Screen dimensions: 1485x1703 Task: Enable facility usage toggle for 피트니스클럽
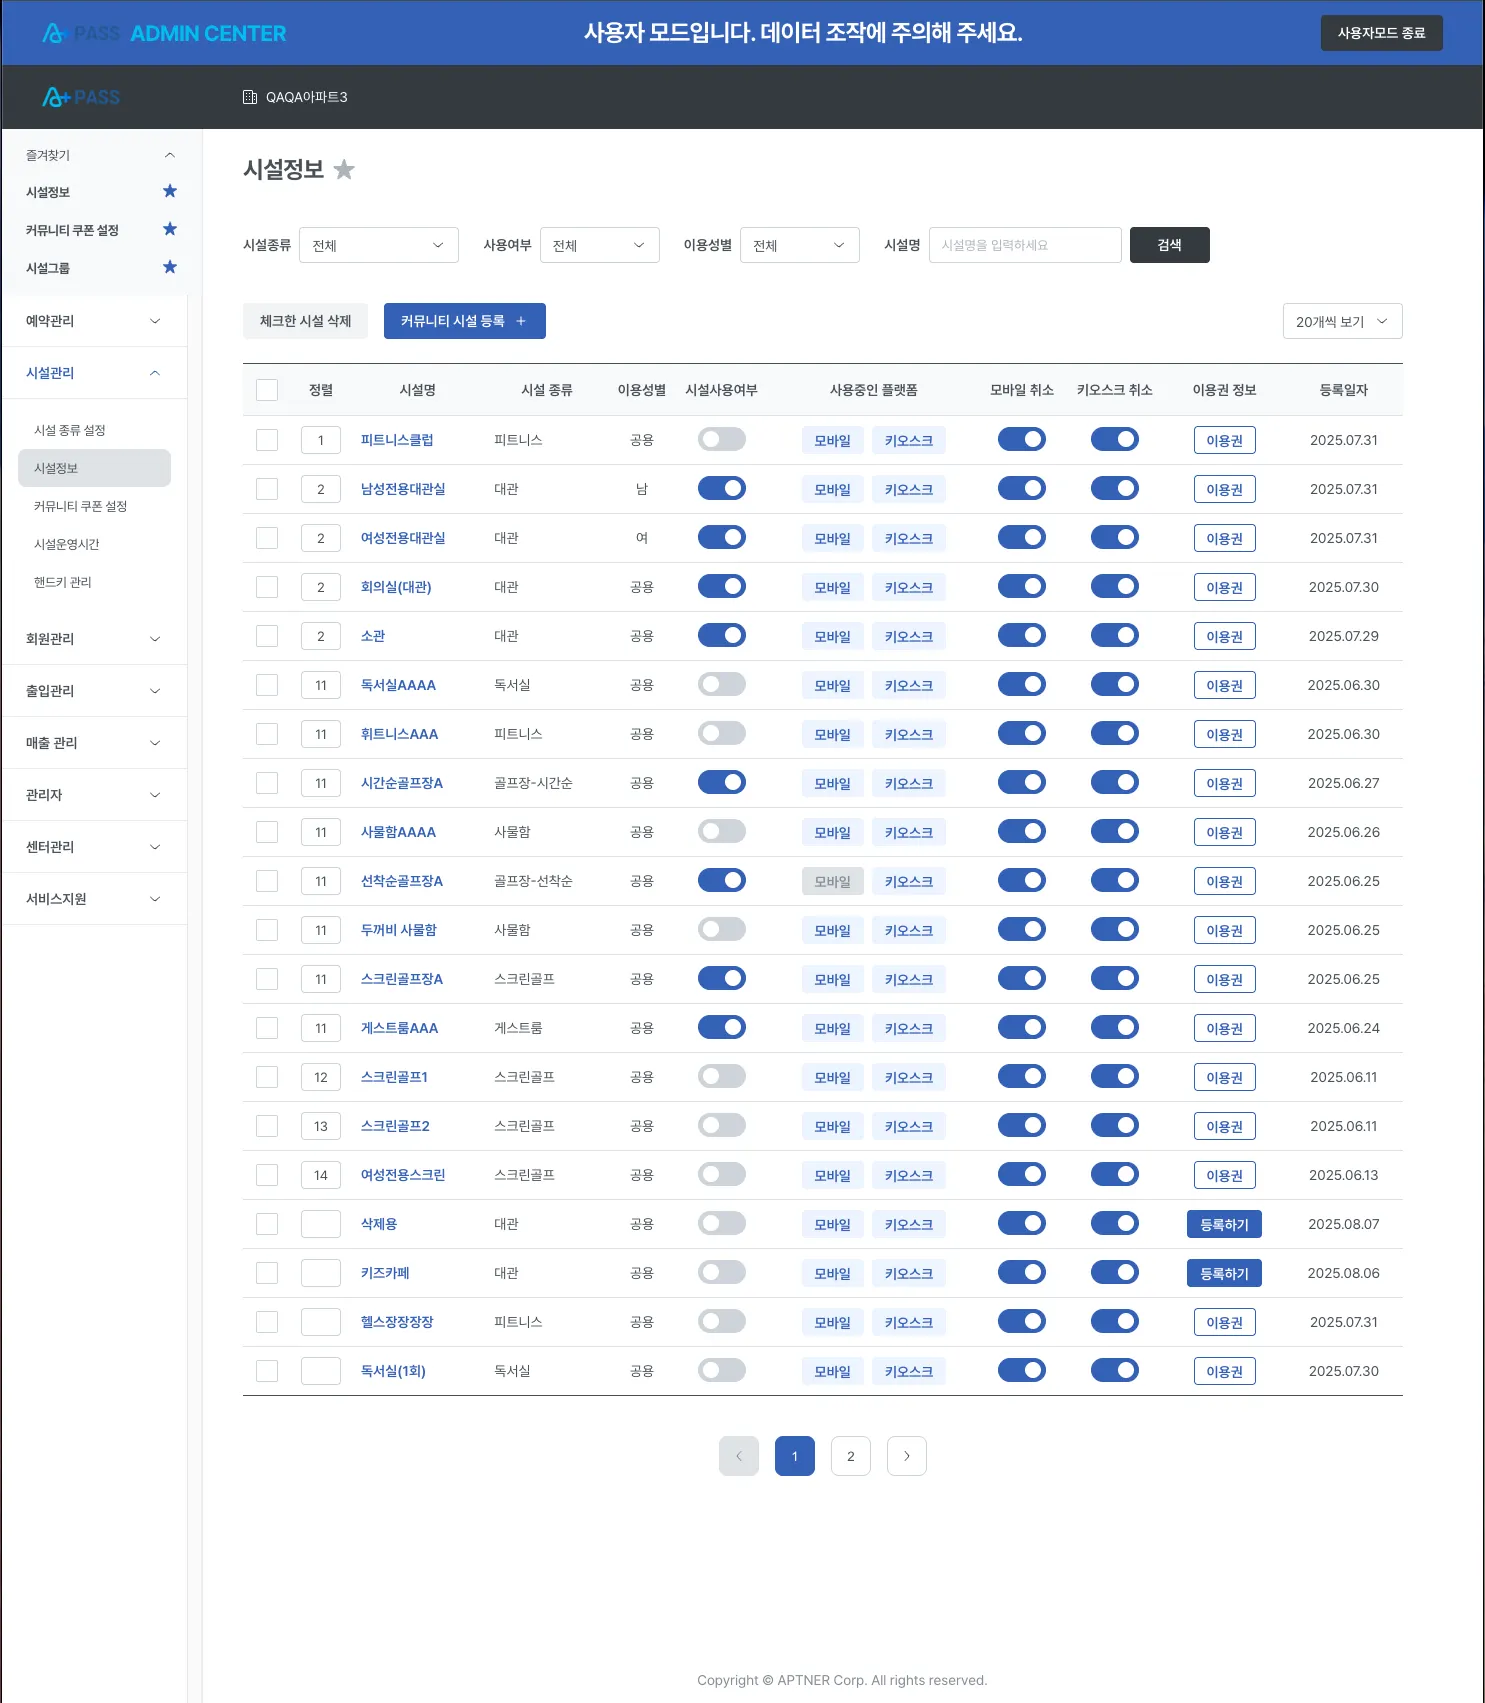[722, 439]
